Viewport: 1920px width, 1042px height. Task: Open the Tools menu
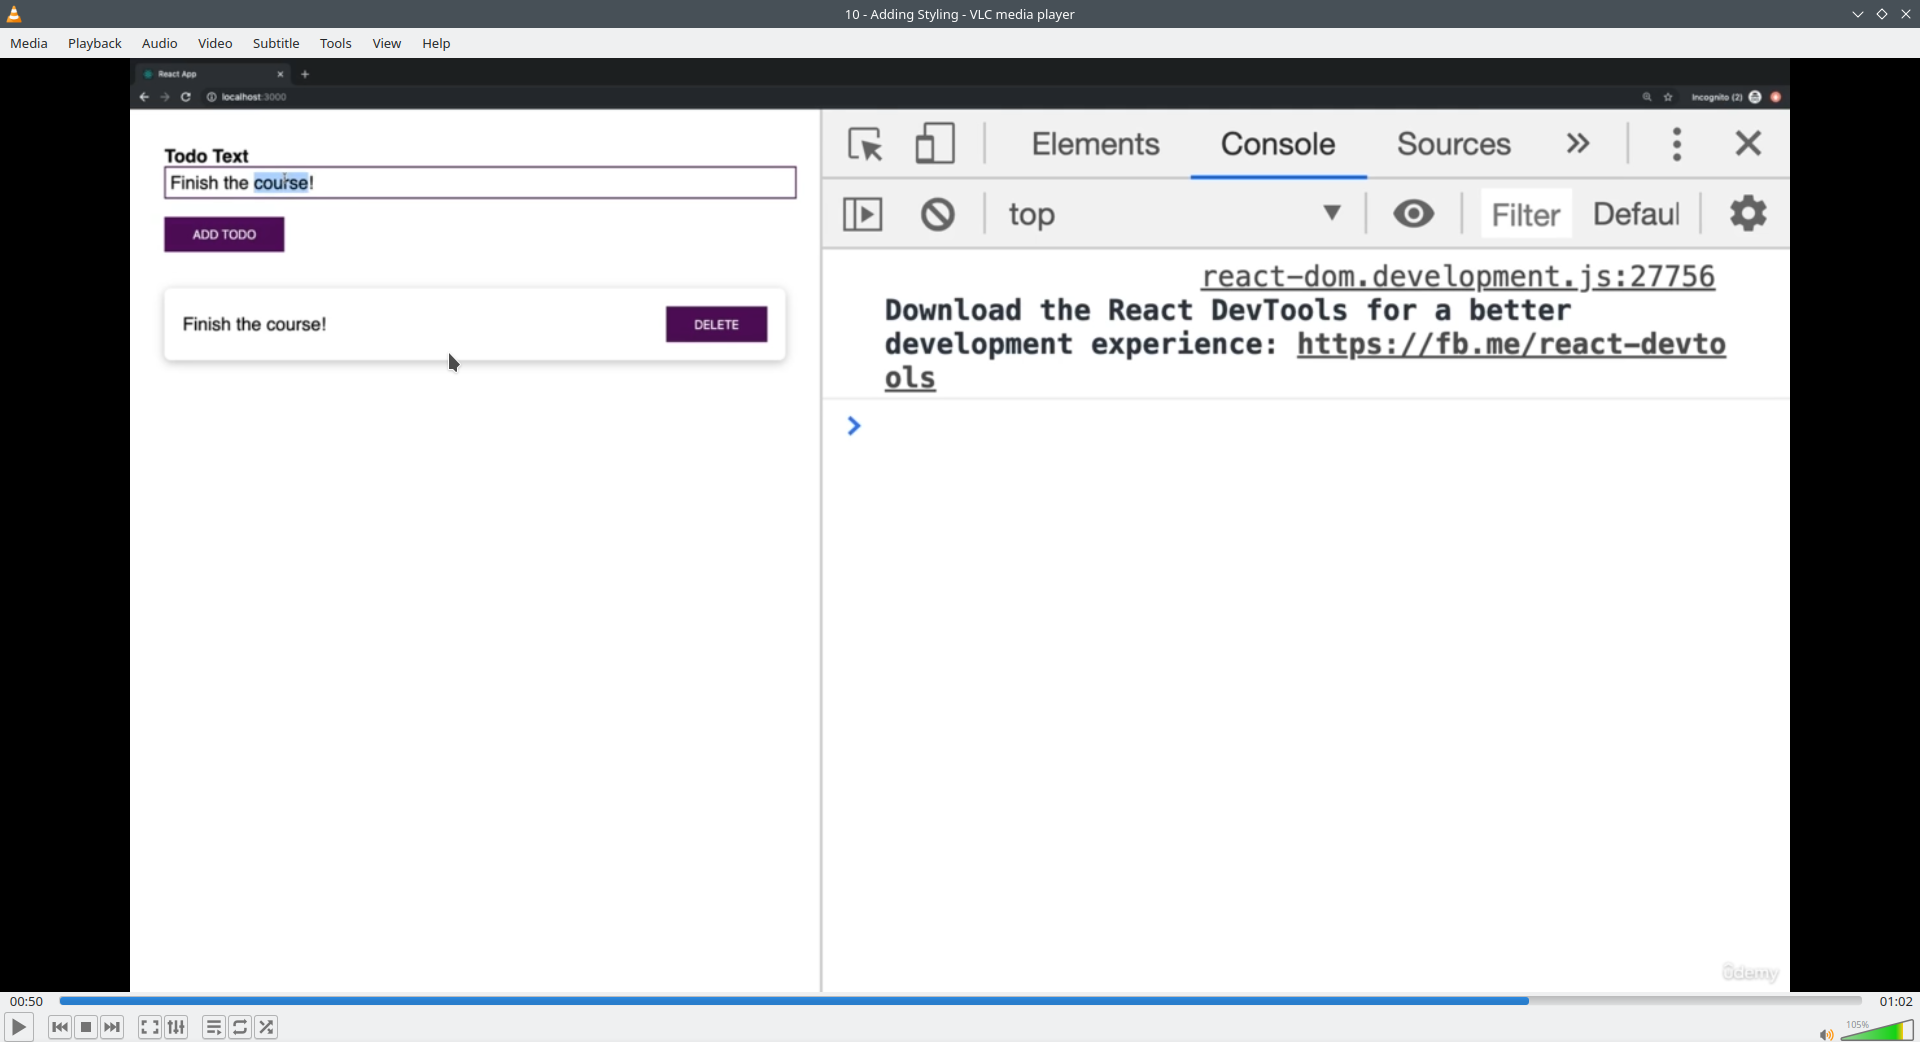336,43
